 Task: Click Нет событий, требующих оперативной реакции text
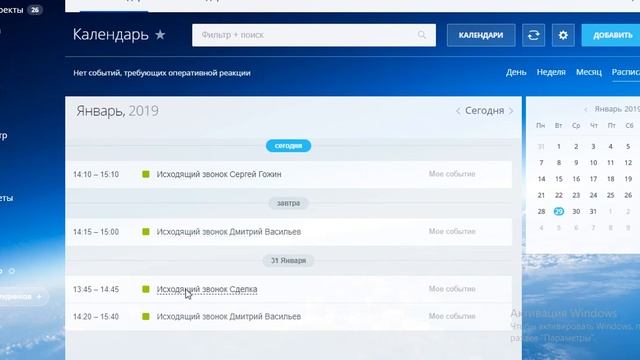[x=162, y=73]
